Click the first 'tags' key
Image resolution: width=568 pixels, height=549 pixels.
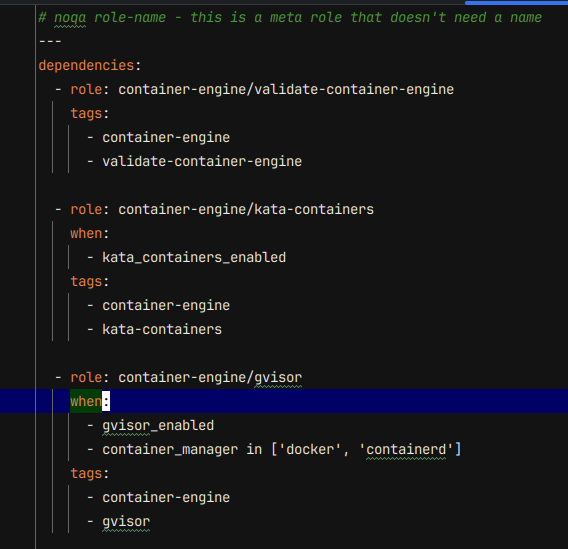tap(86, 114)
